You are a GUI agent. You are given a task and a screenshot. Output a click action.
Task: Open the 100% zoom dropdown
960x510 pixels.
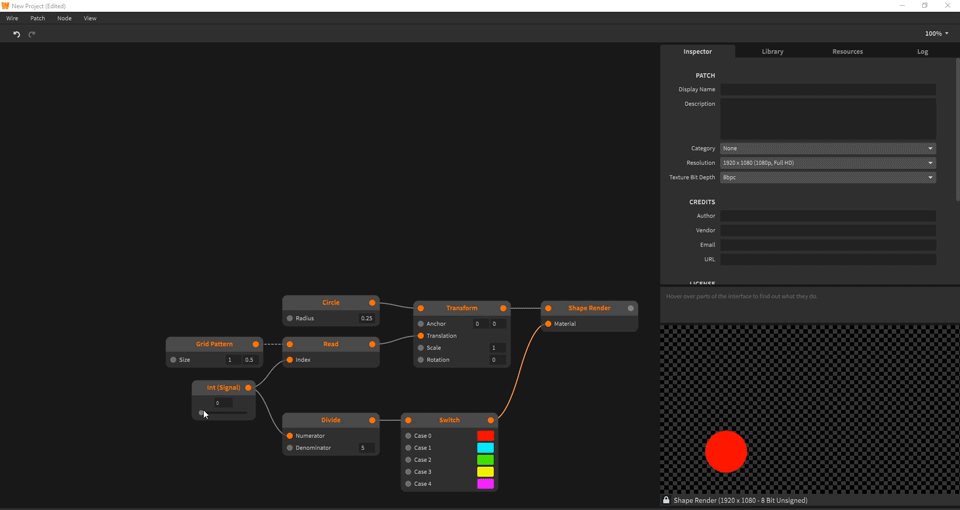point(936,34)
